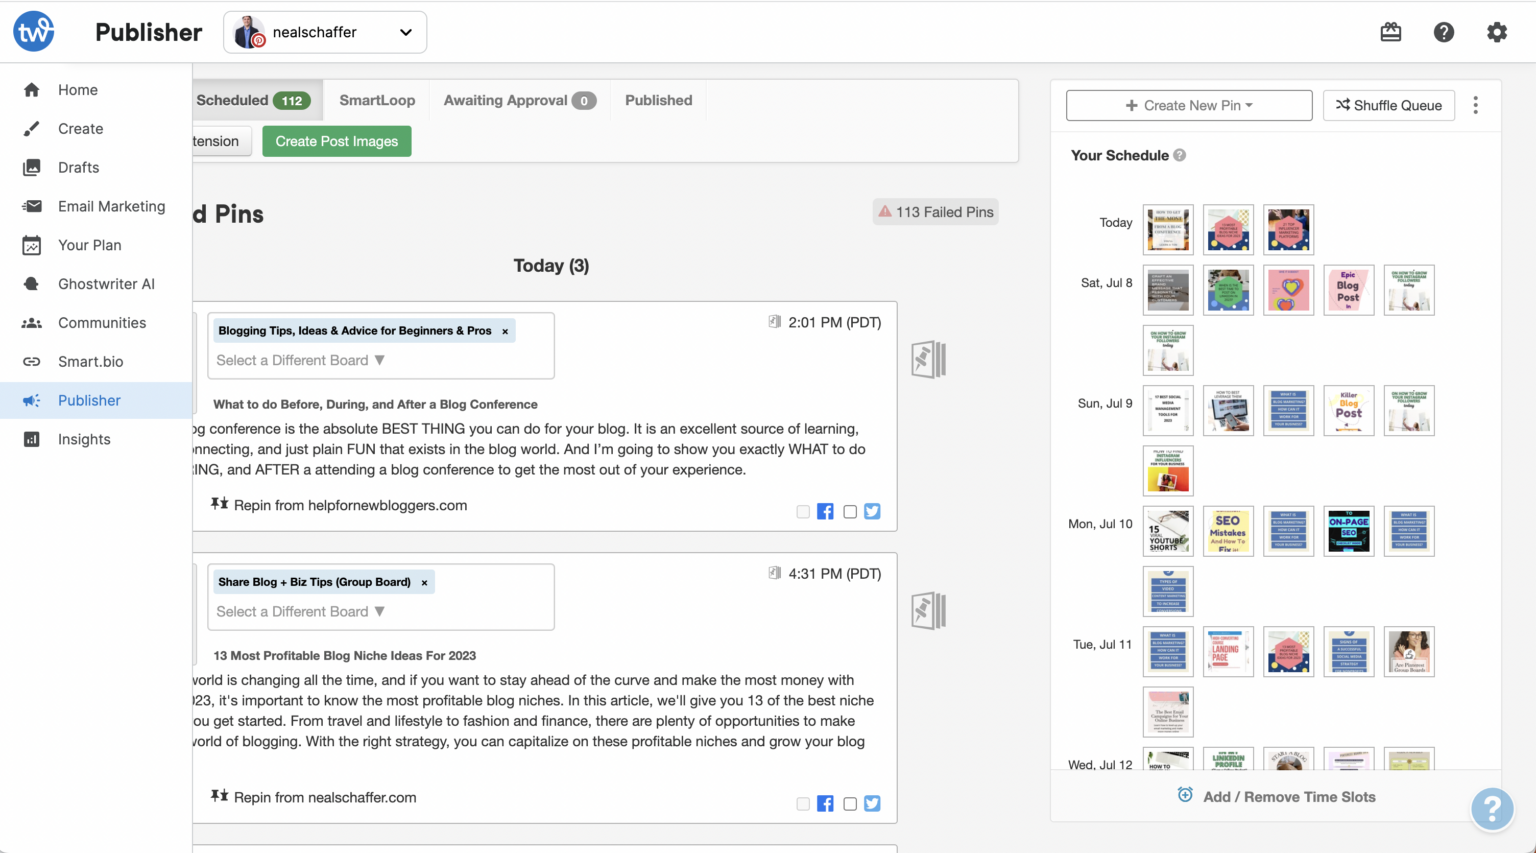Open the Awaiting Approval tab
This screenshot has height=853, width=1536.
[x=519, y=100]
